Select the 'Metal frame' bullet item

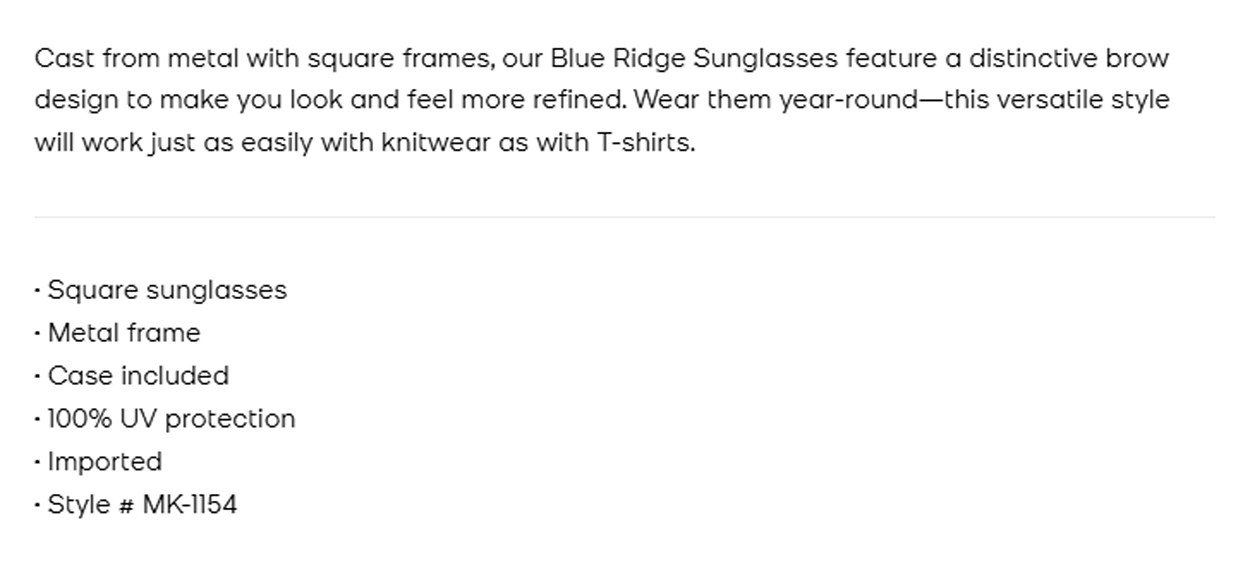[x=123, y=333]
